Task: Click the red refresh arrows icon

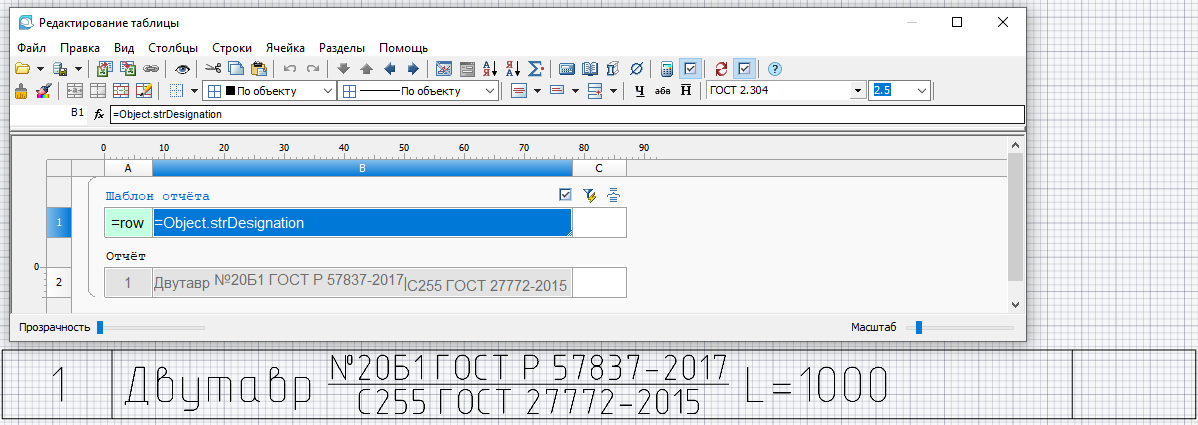Action: tap(720, 69)
